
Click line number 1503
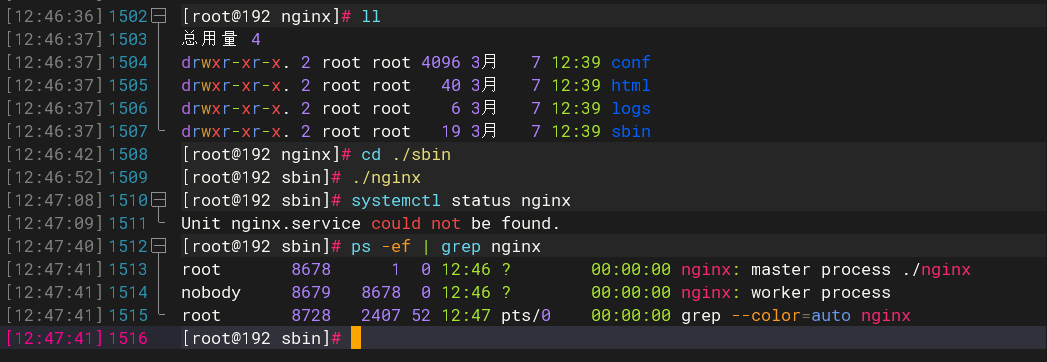pos(128,40)
